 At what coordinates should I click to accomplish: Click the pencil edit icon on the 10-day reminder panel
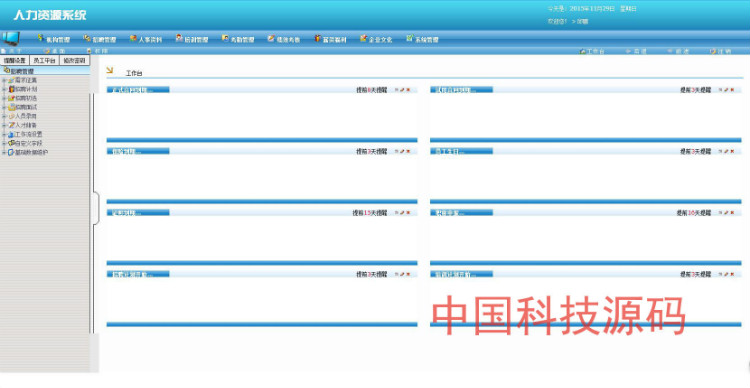point(726,212)
